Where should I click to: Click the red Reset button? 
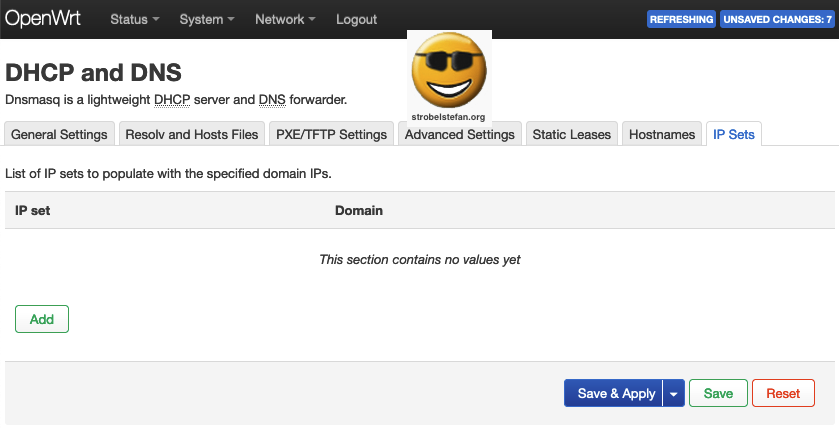point(783,393)
